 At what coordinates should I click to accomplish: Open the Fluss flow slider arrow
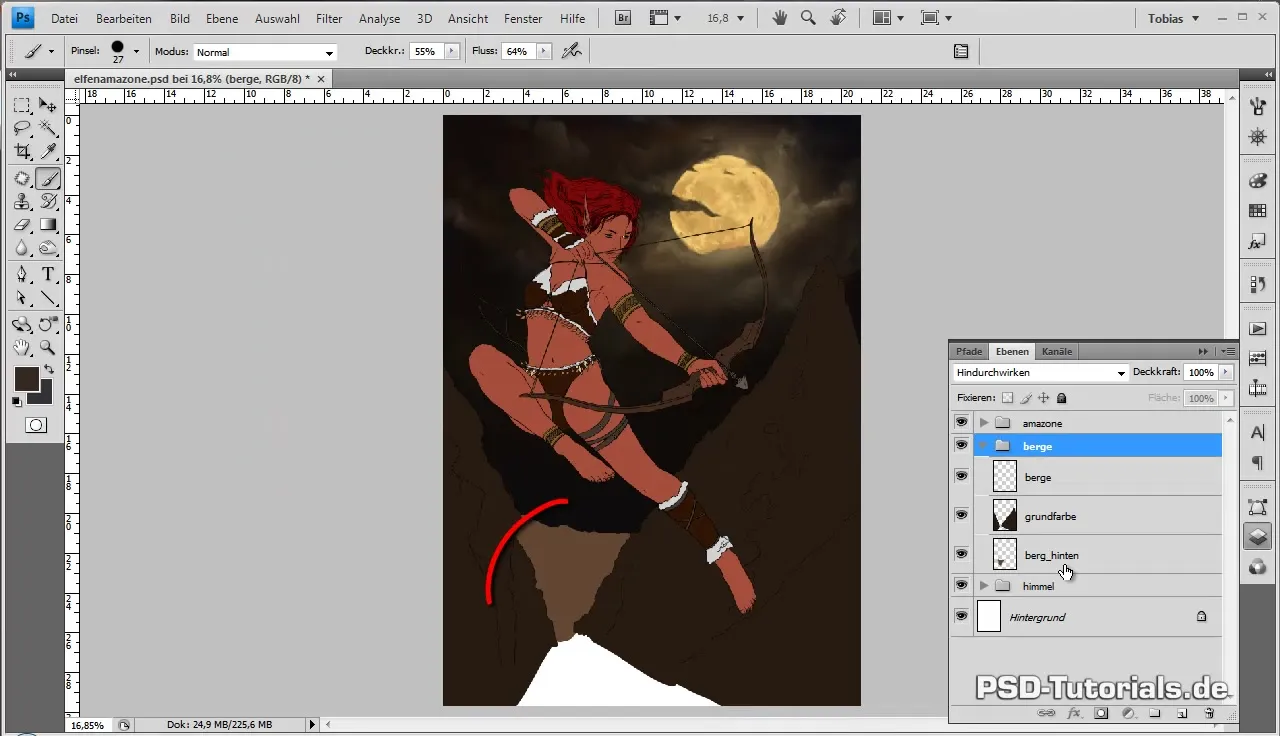pyautogui.click(x=543, y=51)
